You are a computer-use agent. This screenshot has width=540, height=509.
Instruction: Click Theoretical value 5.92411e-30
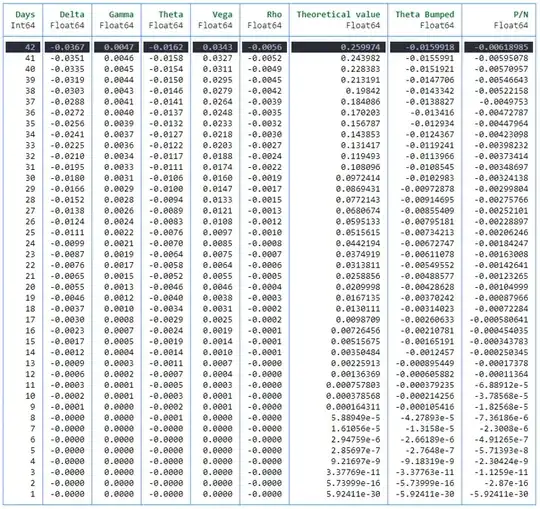pyautogui.click(x=353, y=494)
